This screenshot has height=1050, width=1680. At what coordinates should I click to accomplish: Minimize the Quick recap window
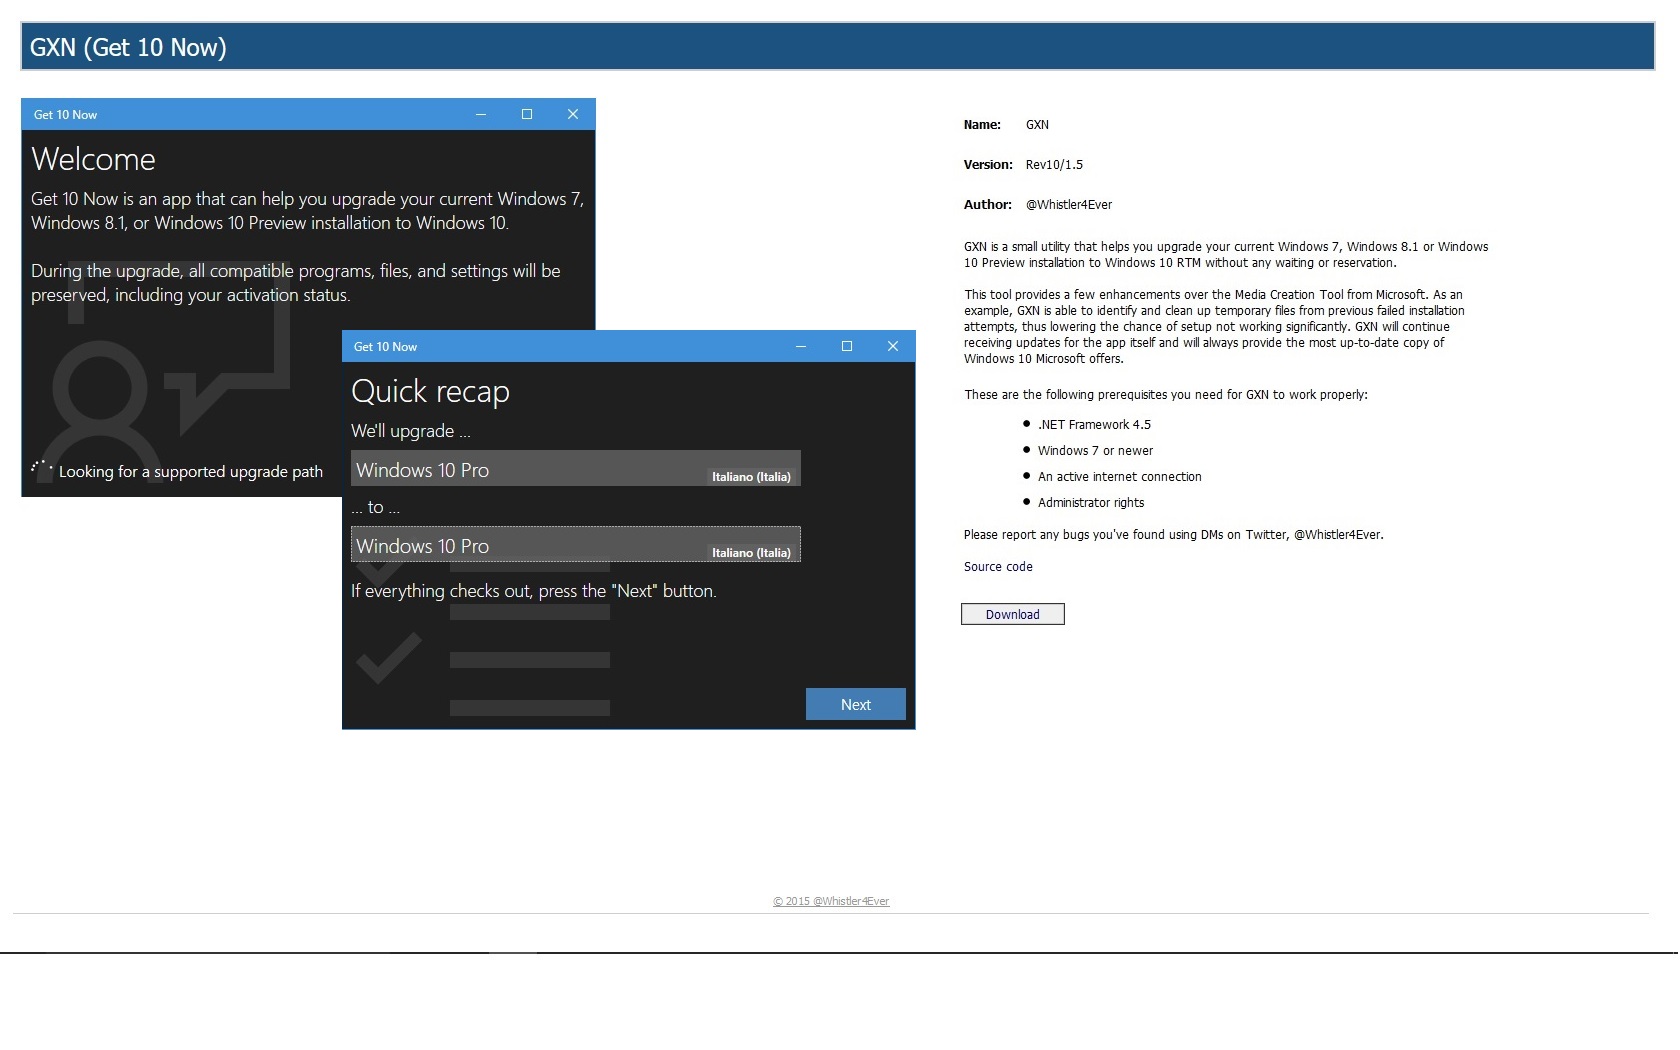800,346
